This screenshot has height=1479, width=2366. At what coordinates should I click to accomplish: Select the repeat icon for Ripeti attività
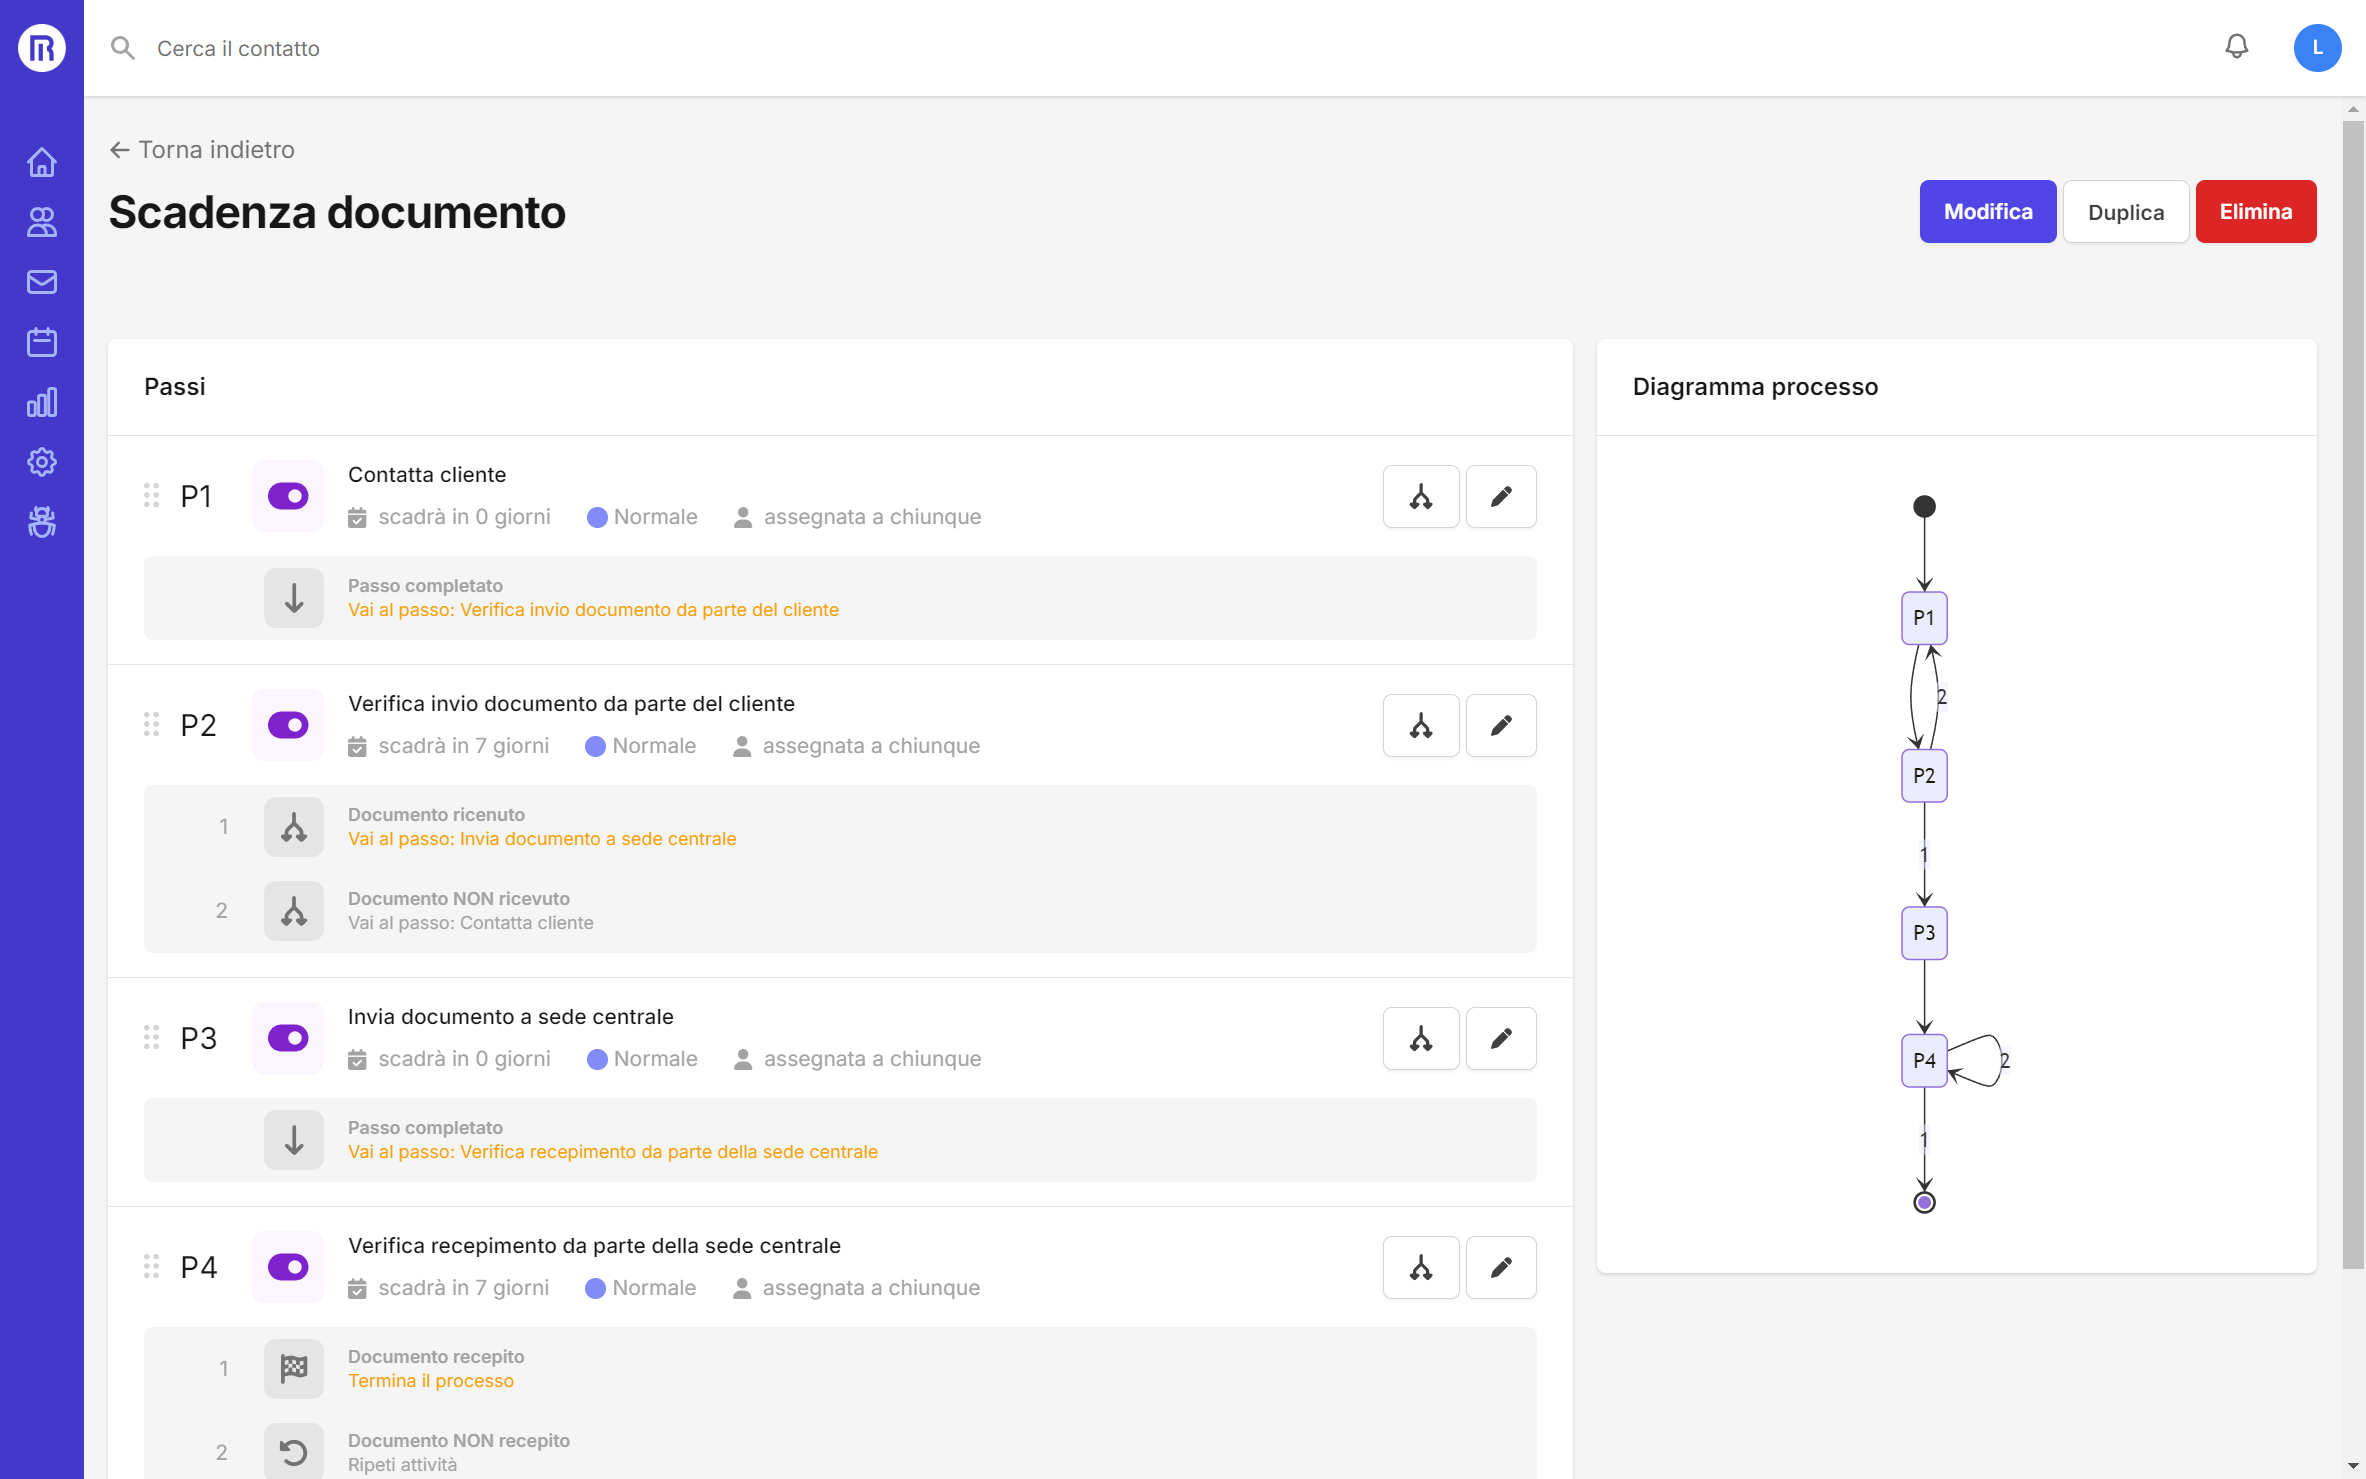point(293,1450)
